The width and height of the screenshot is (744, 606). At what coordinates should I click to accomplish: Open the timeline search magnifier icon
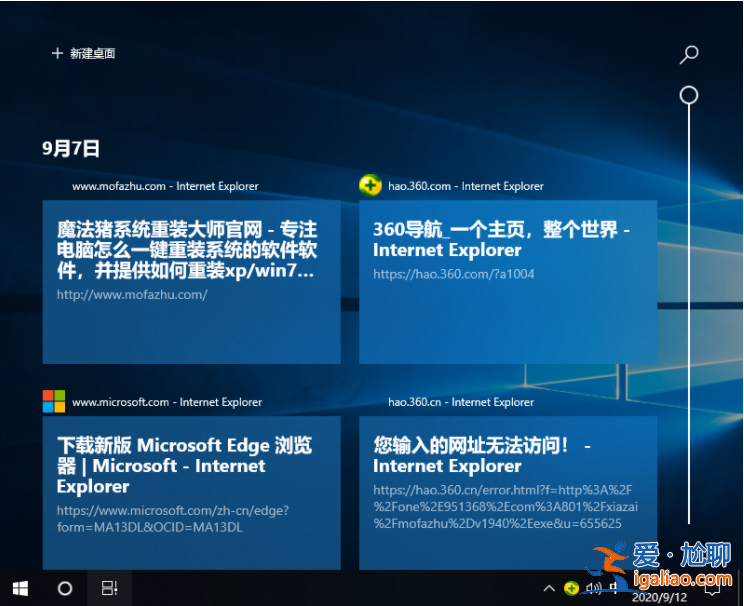pos(688,54)
